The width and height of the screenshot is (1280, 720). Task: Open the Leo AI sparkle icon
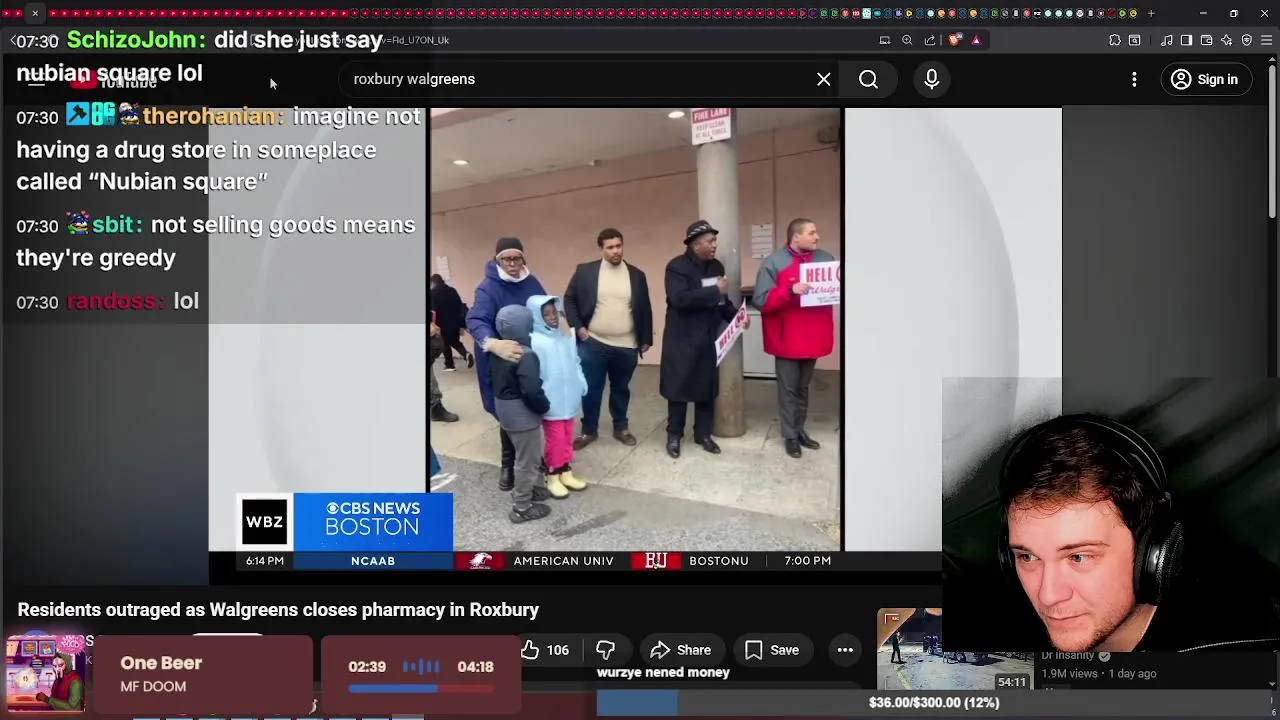click(1226, 40)
